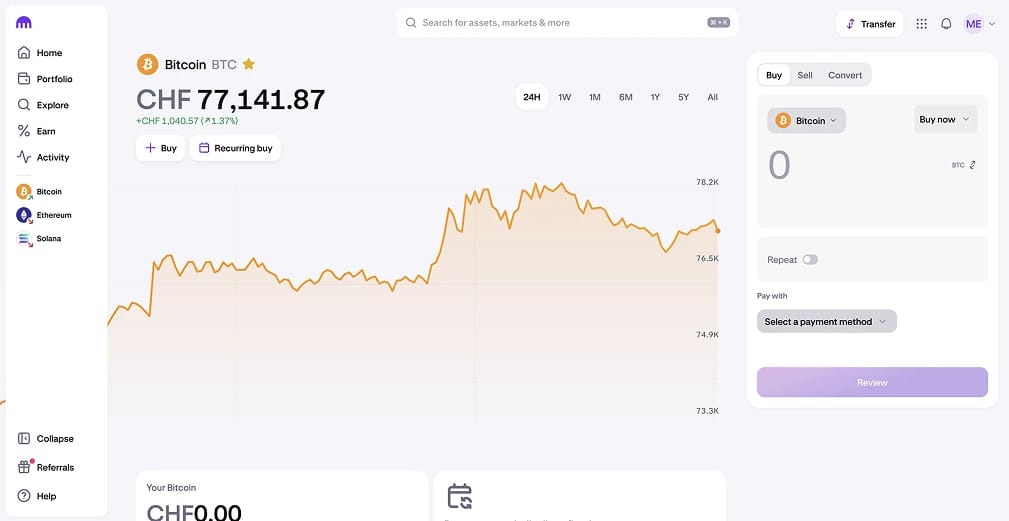Image resolution: width=1009 pixels, height=521 pixels.
Task: Click the Kraken logo icon
Action: 24,23
